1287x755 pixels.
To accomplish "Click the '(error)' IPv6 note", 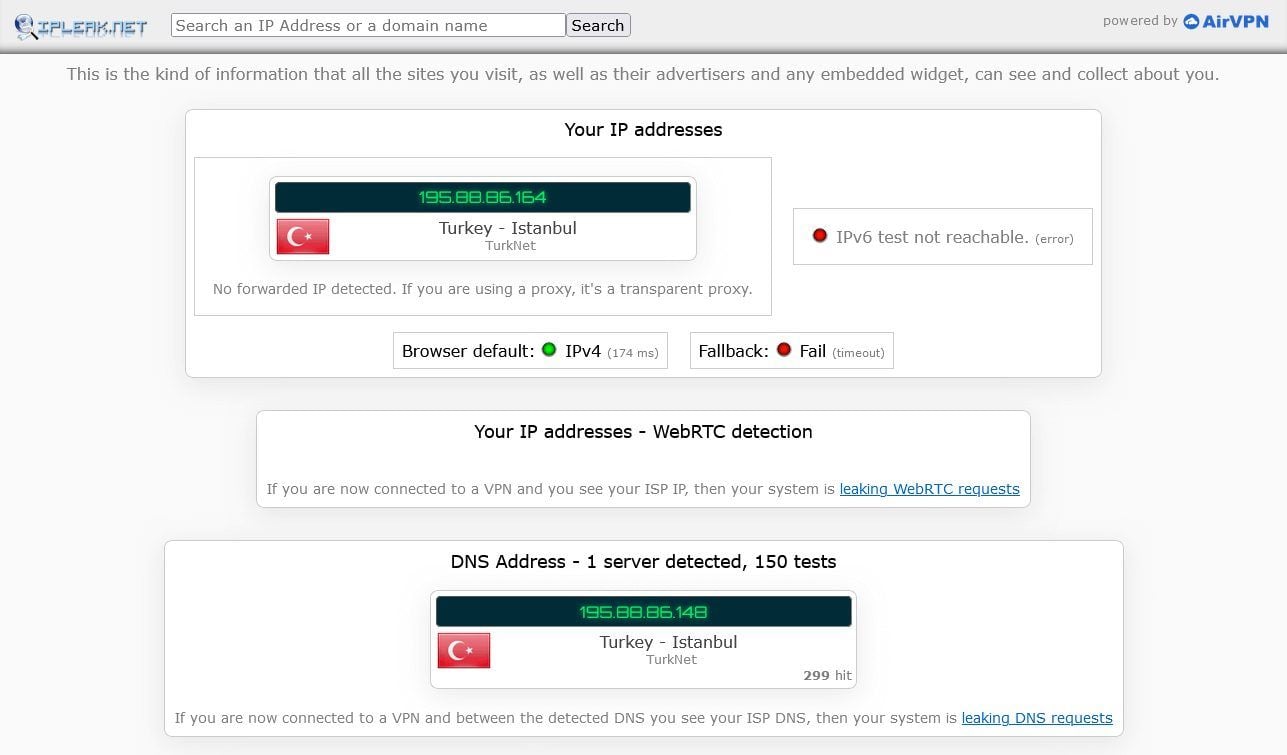I will tap(1054, 239).
